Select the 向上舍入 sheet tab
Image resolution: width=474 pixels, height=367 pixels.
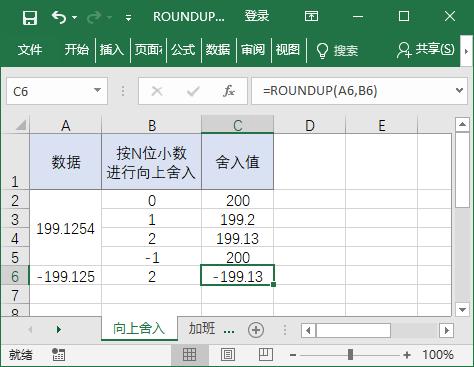[x=139, y=328]
